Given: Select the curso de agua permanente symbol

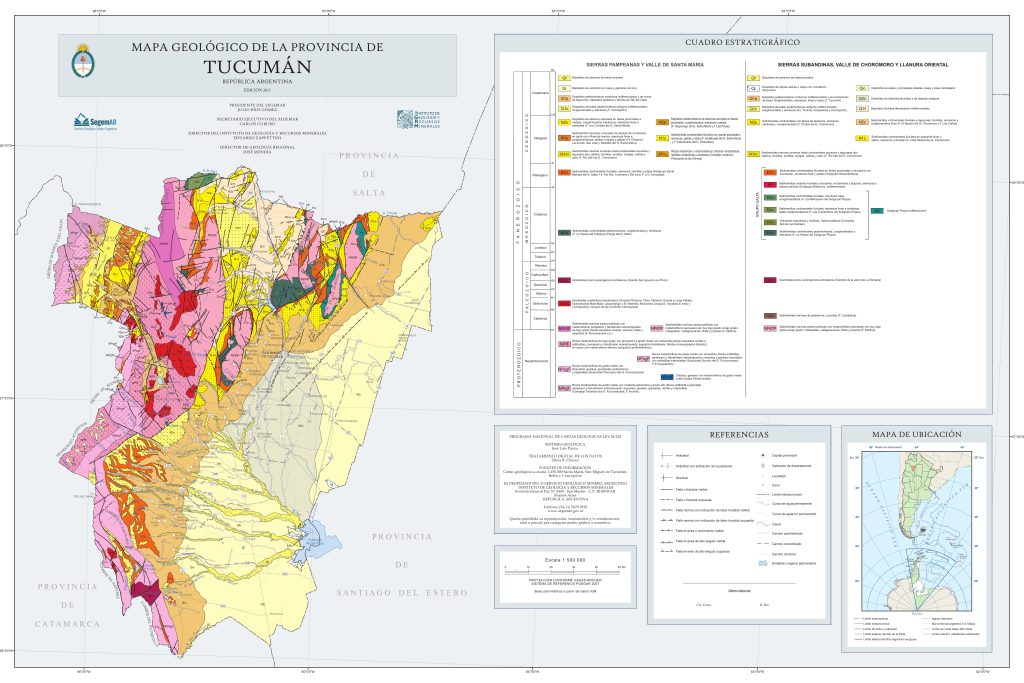Looking at the screenshot, I should (761, 503).
